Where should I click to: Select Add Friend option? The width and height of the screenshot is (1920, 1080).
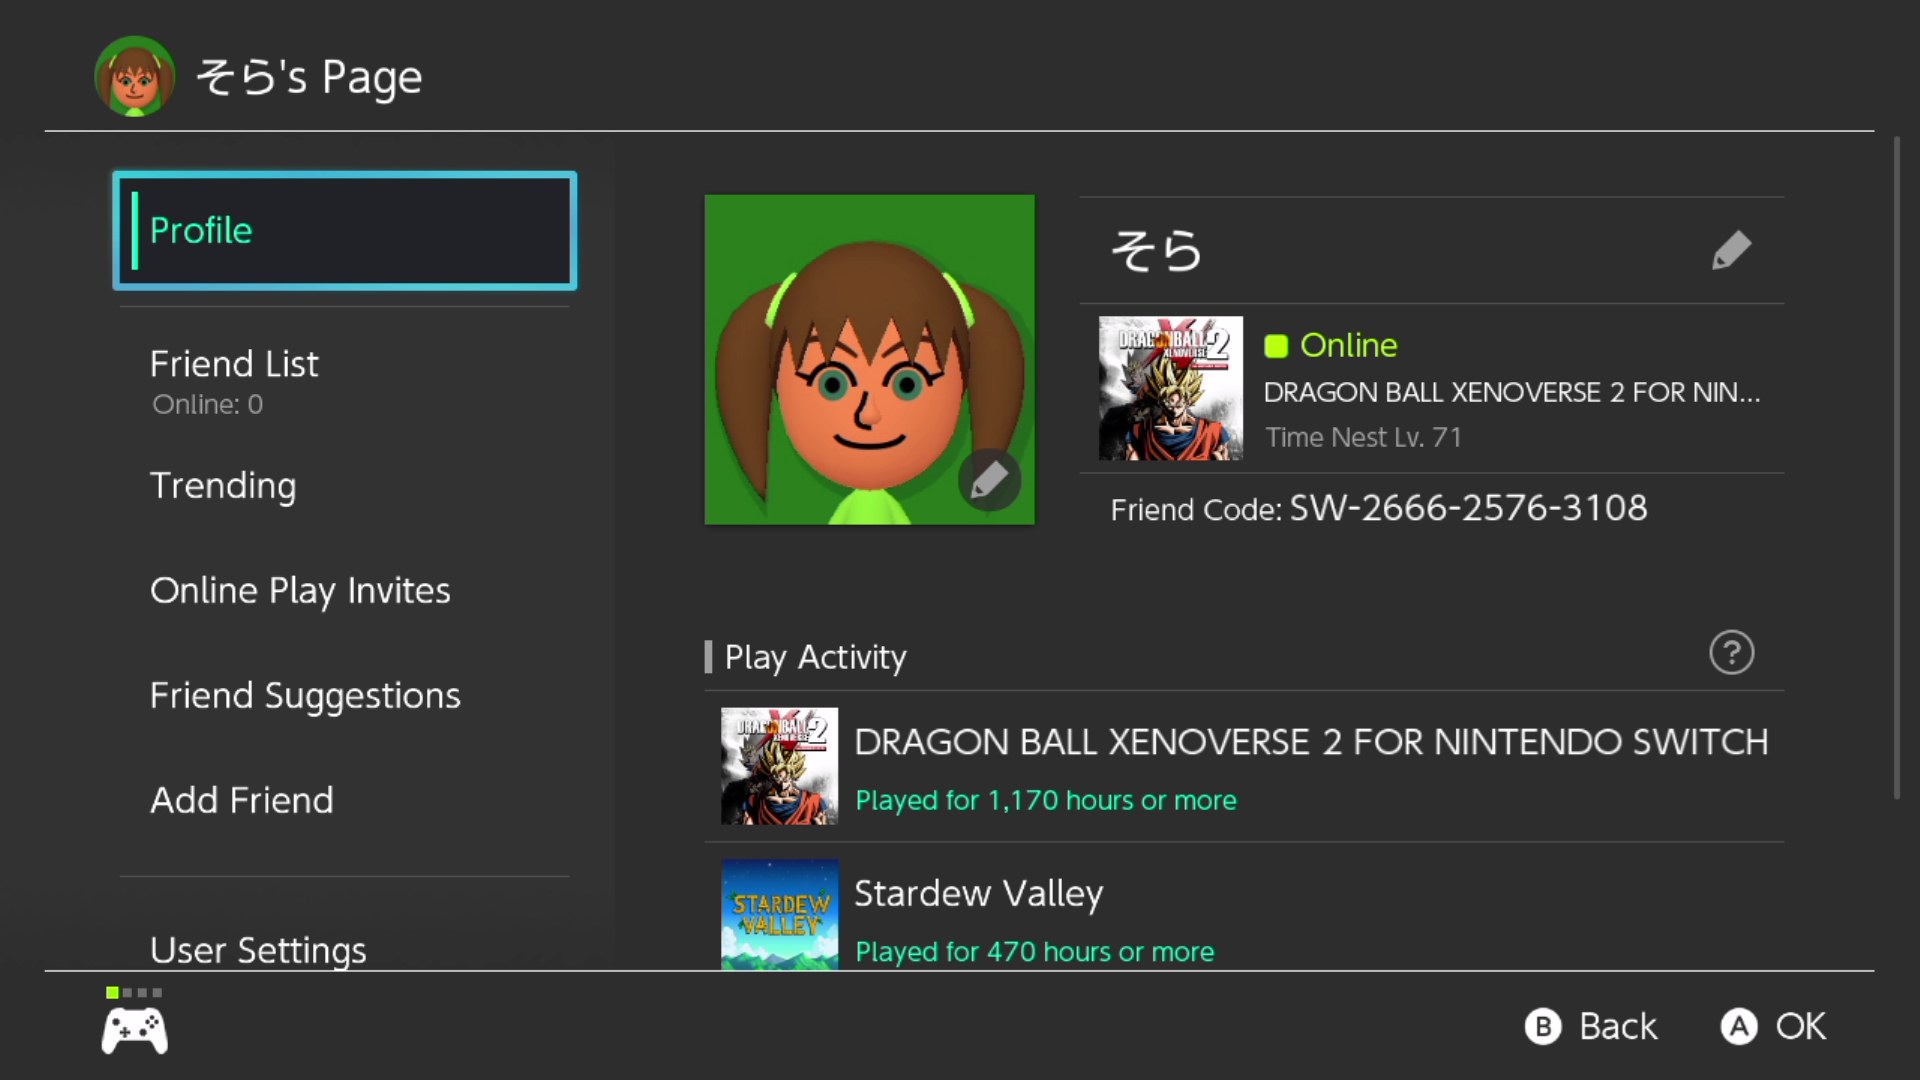(242, 801)
